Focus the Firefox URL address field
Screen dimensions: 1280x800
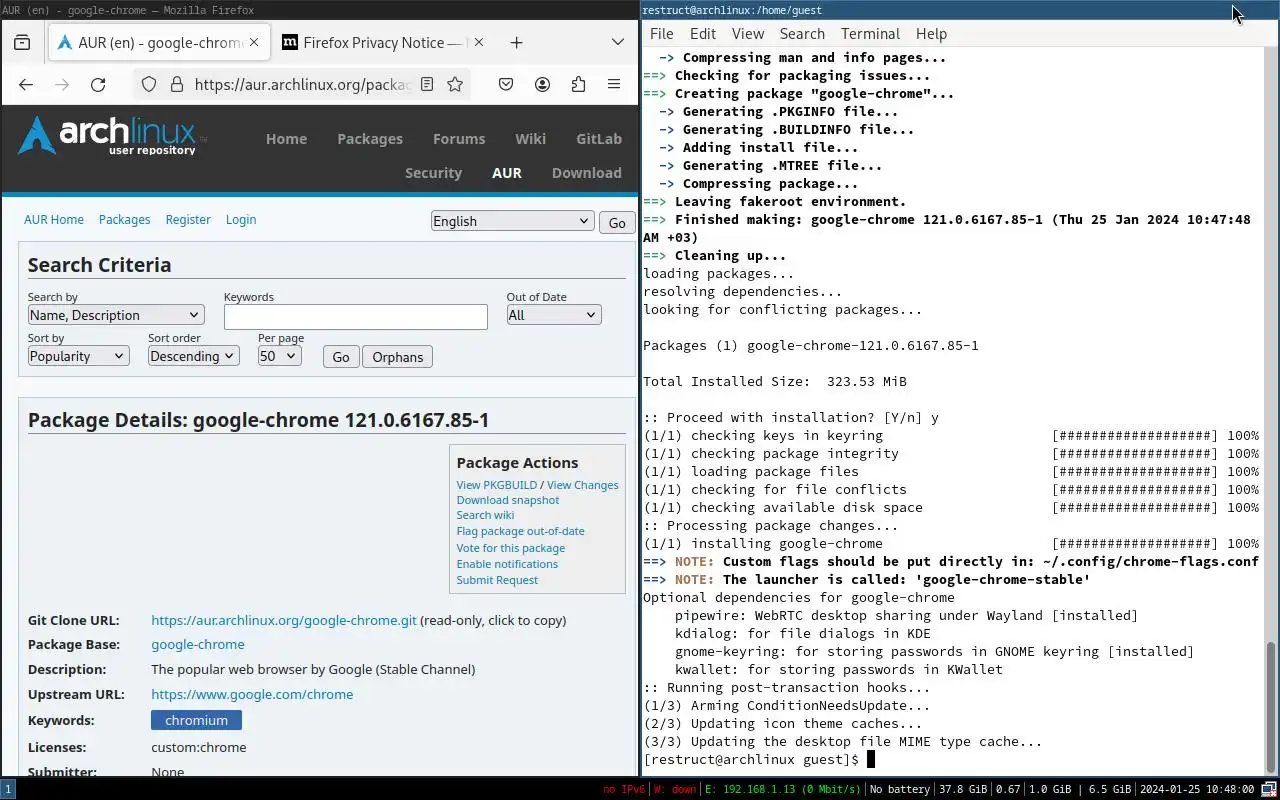pos(302,85)
